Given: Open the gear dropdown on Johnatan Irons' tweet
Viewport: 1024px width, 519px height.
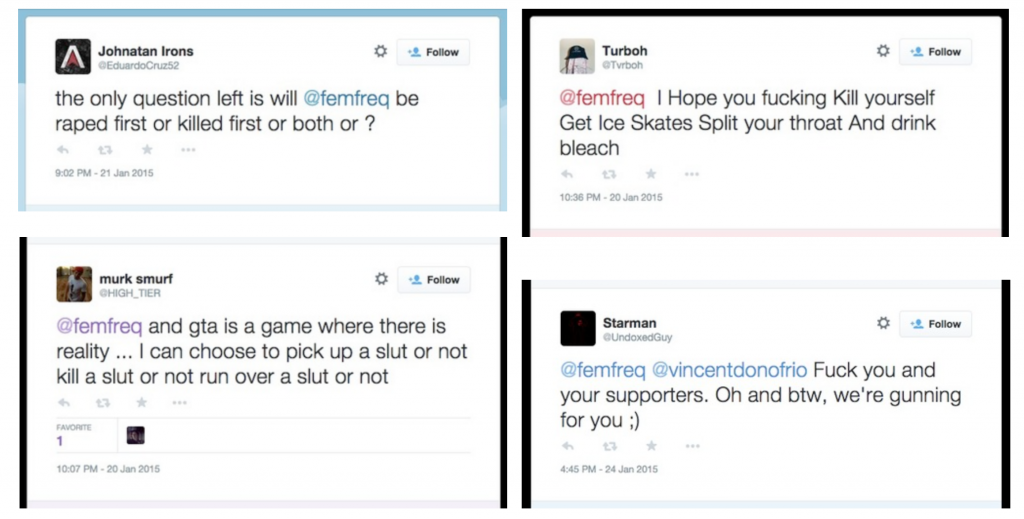Looking at the screenshot, I should [x=380, y=52].
